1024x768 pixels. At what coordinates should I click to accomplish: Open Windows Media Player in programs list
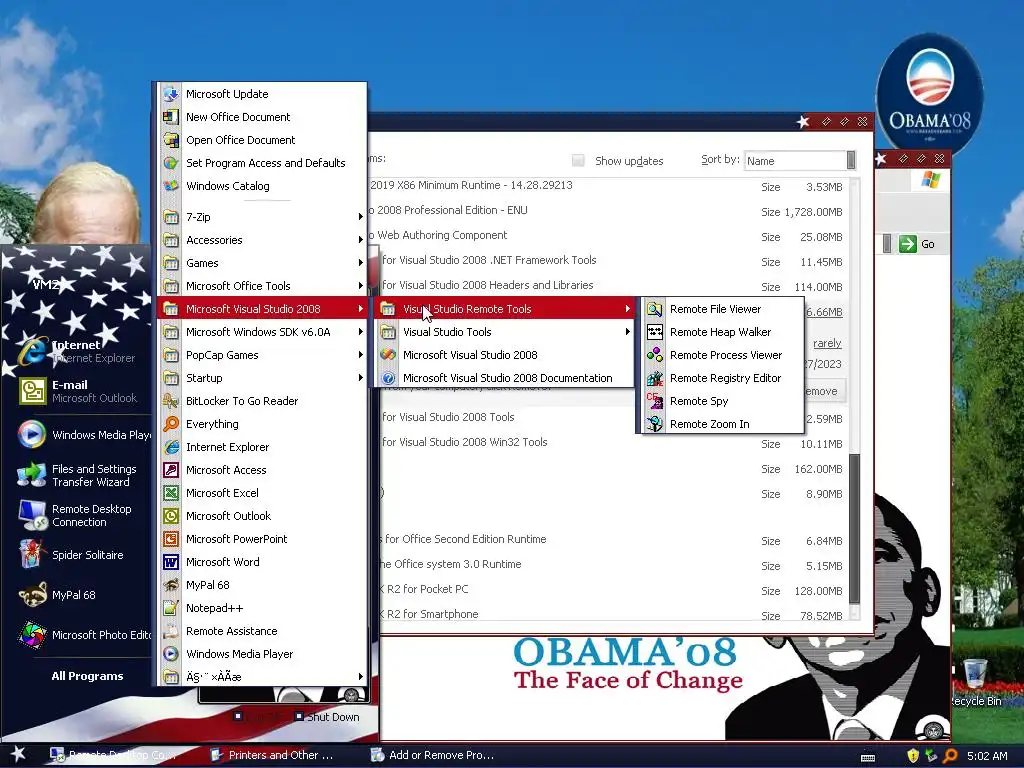[x=263, y=654]
